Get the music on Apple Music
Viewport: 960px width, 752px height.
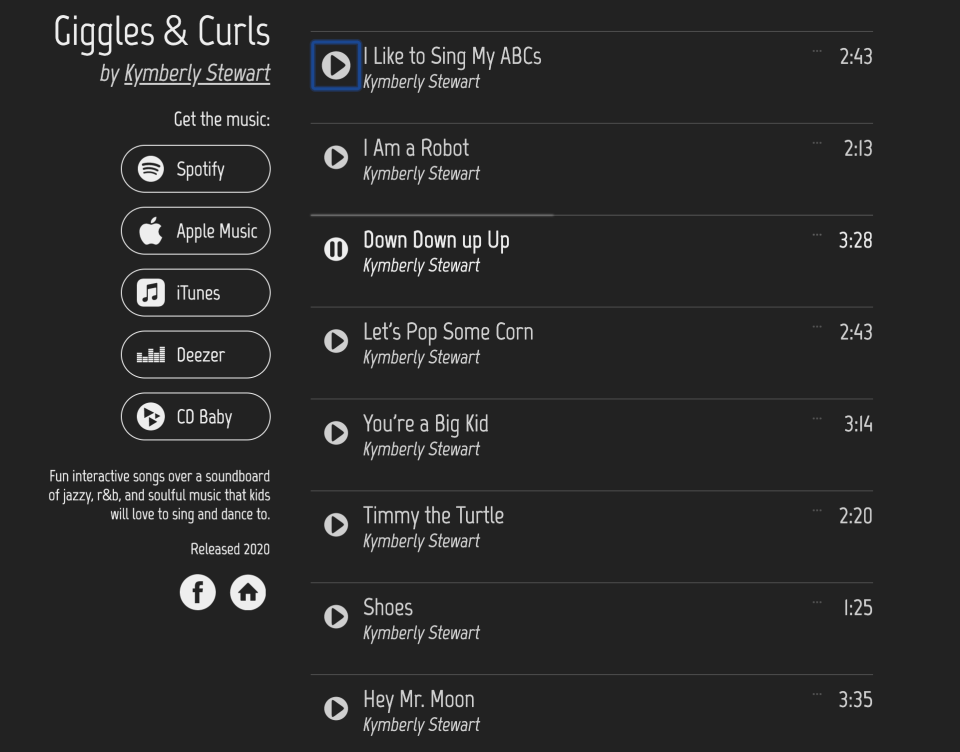(196, 231)
